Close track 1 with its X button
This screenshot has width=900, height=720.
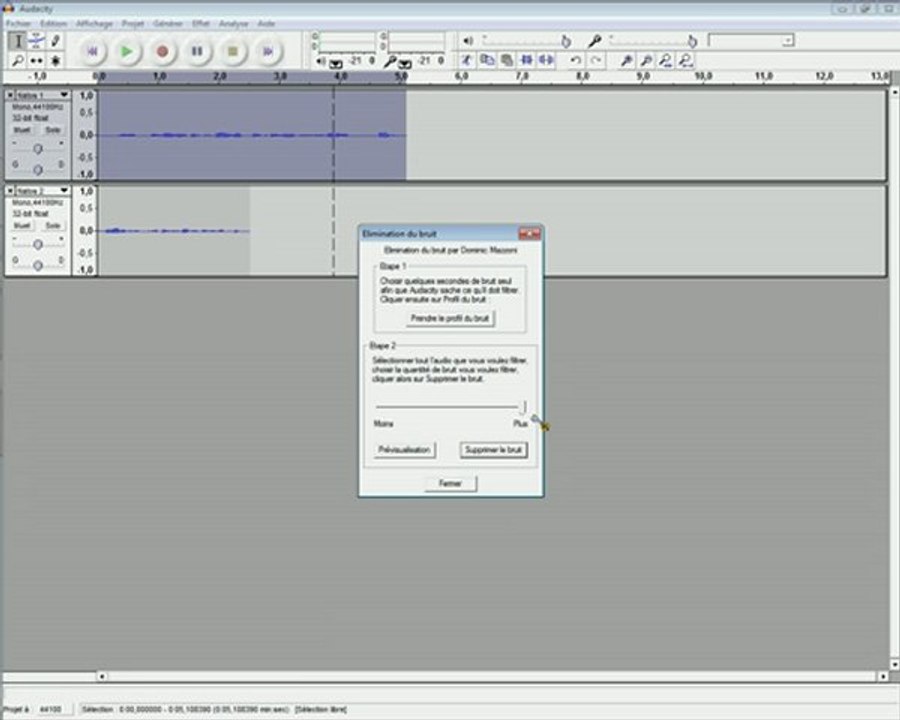click(x=10, y=95)
